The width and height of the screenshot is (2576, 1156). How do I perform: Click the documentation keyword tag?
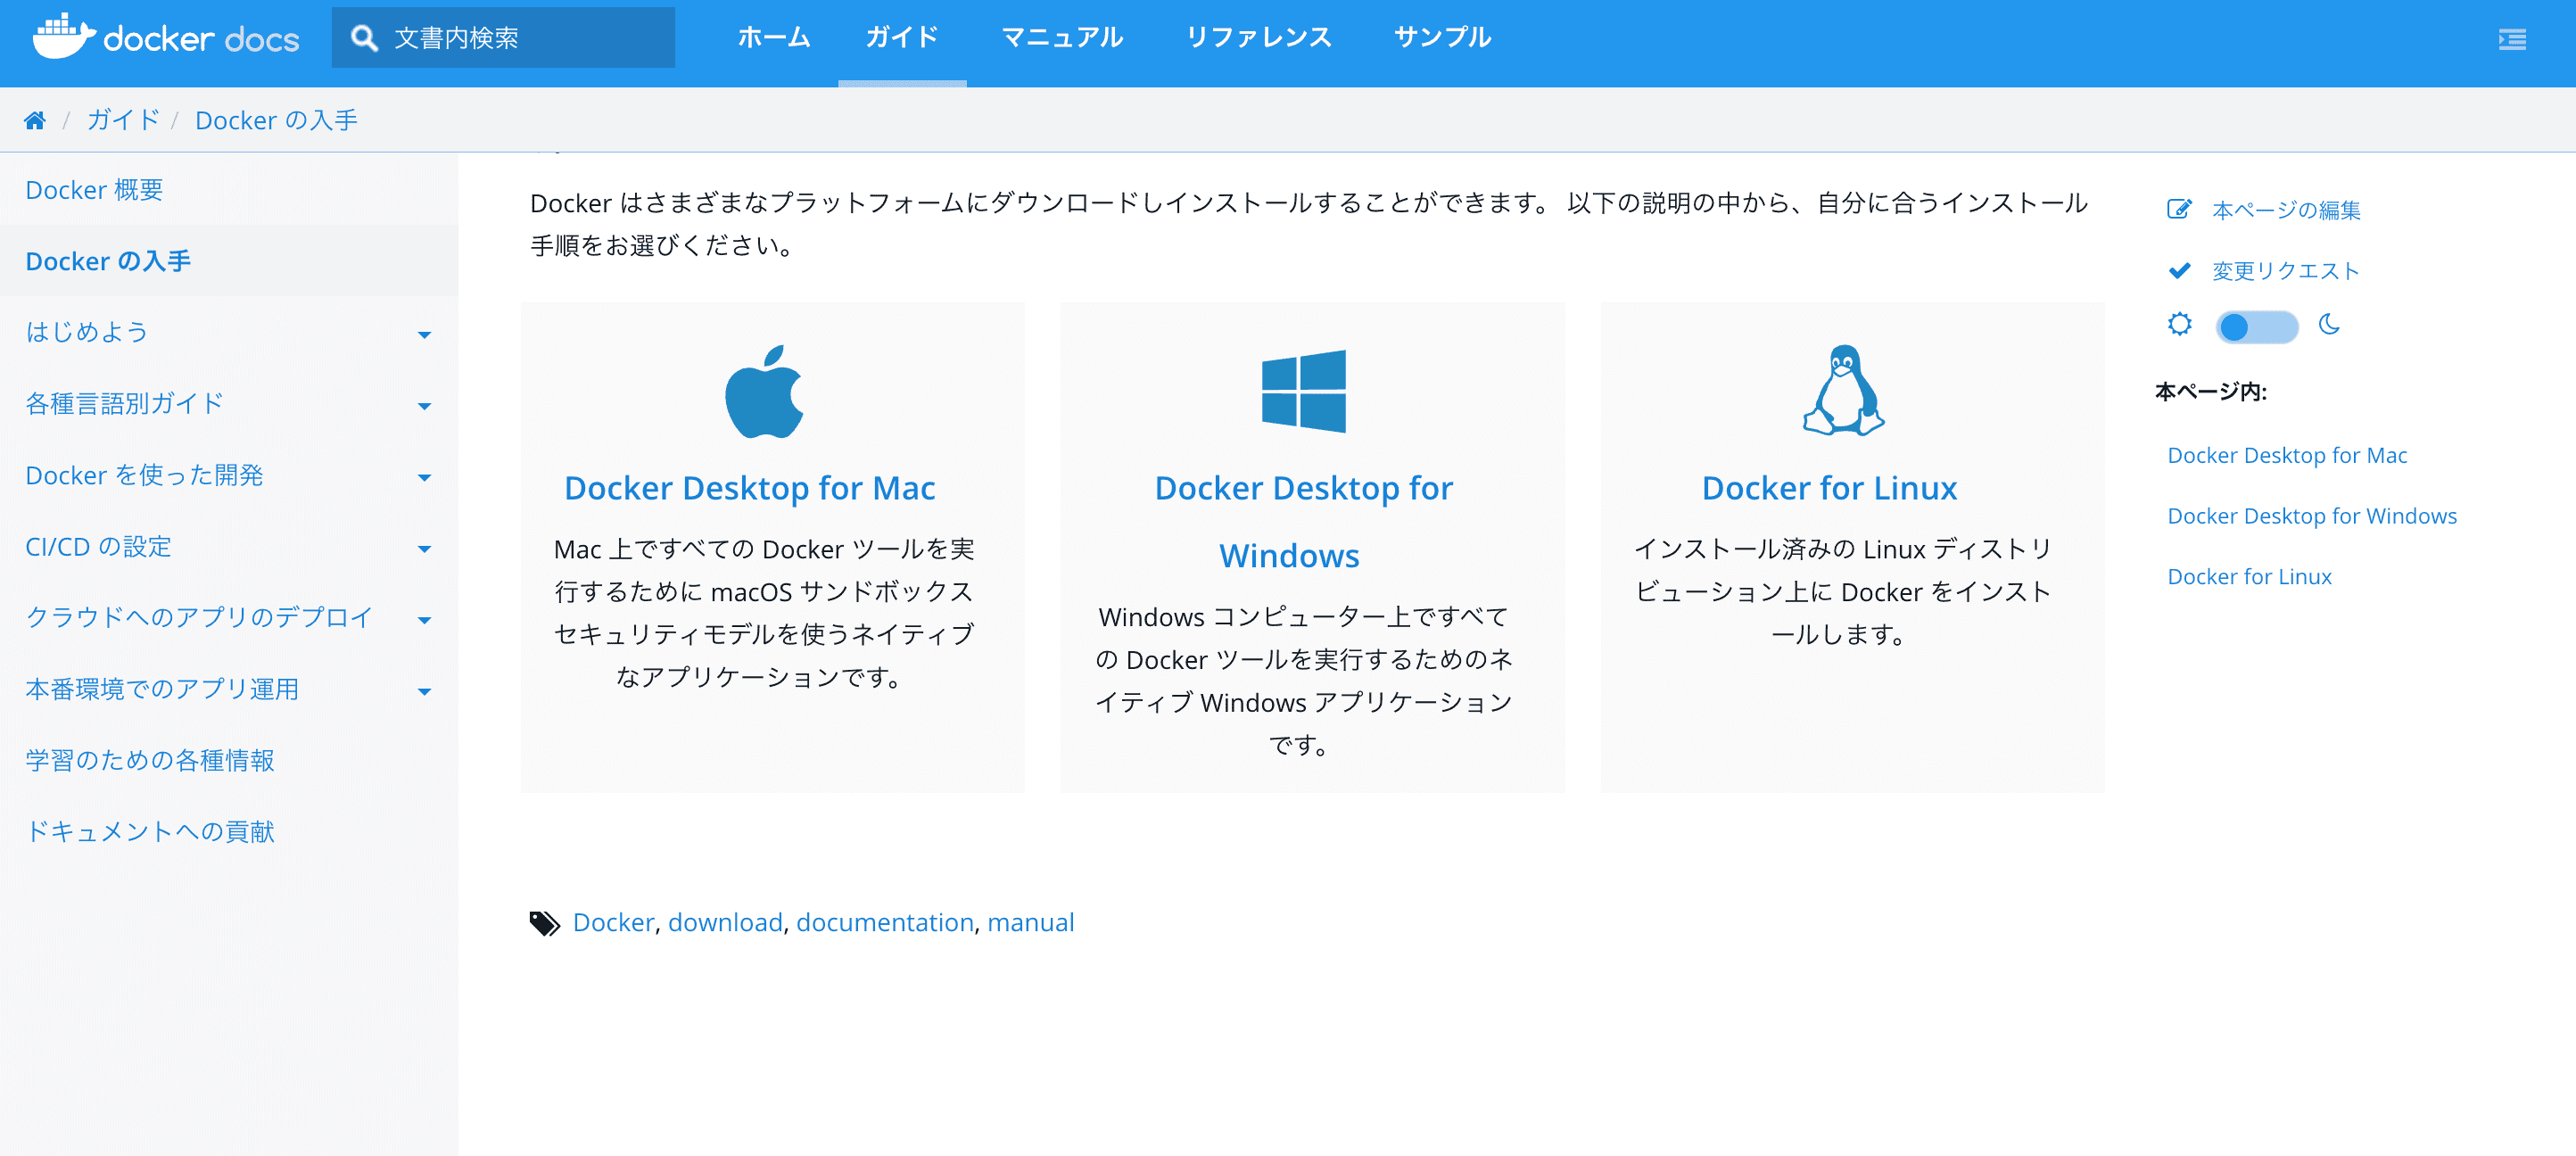pos(885,923)
